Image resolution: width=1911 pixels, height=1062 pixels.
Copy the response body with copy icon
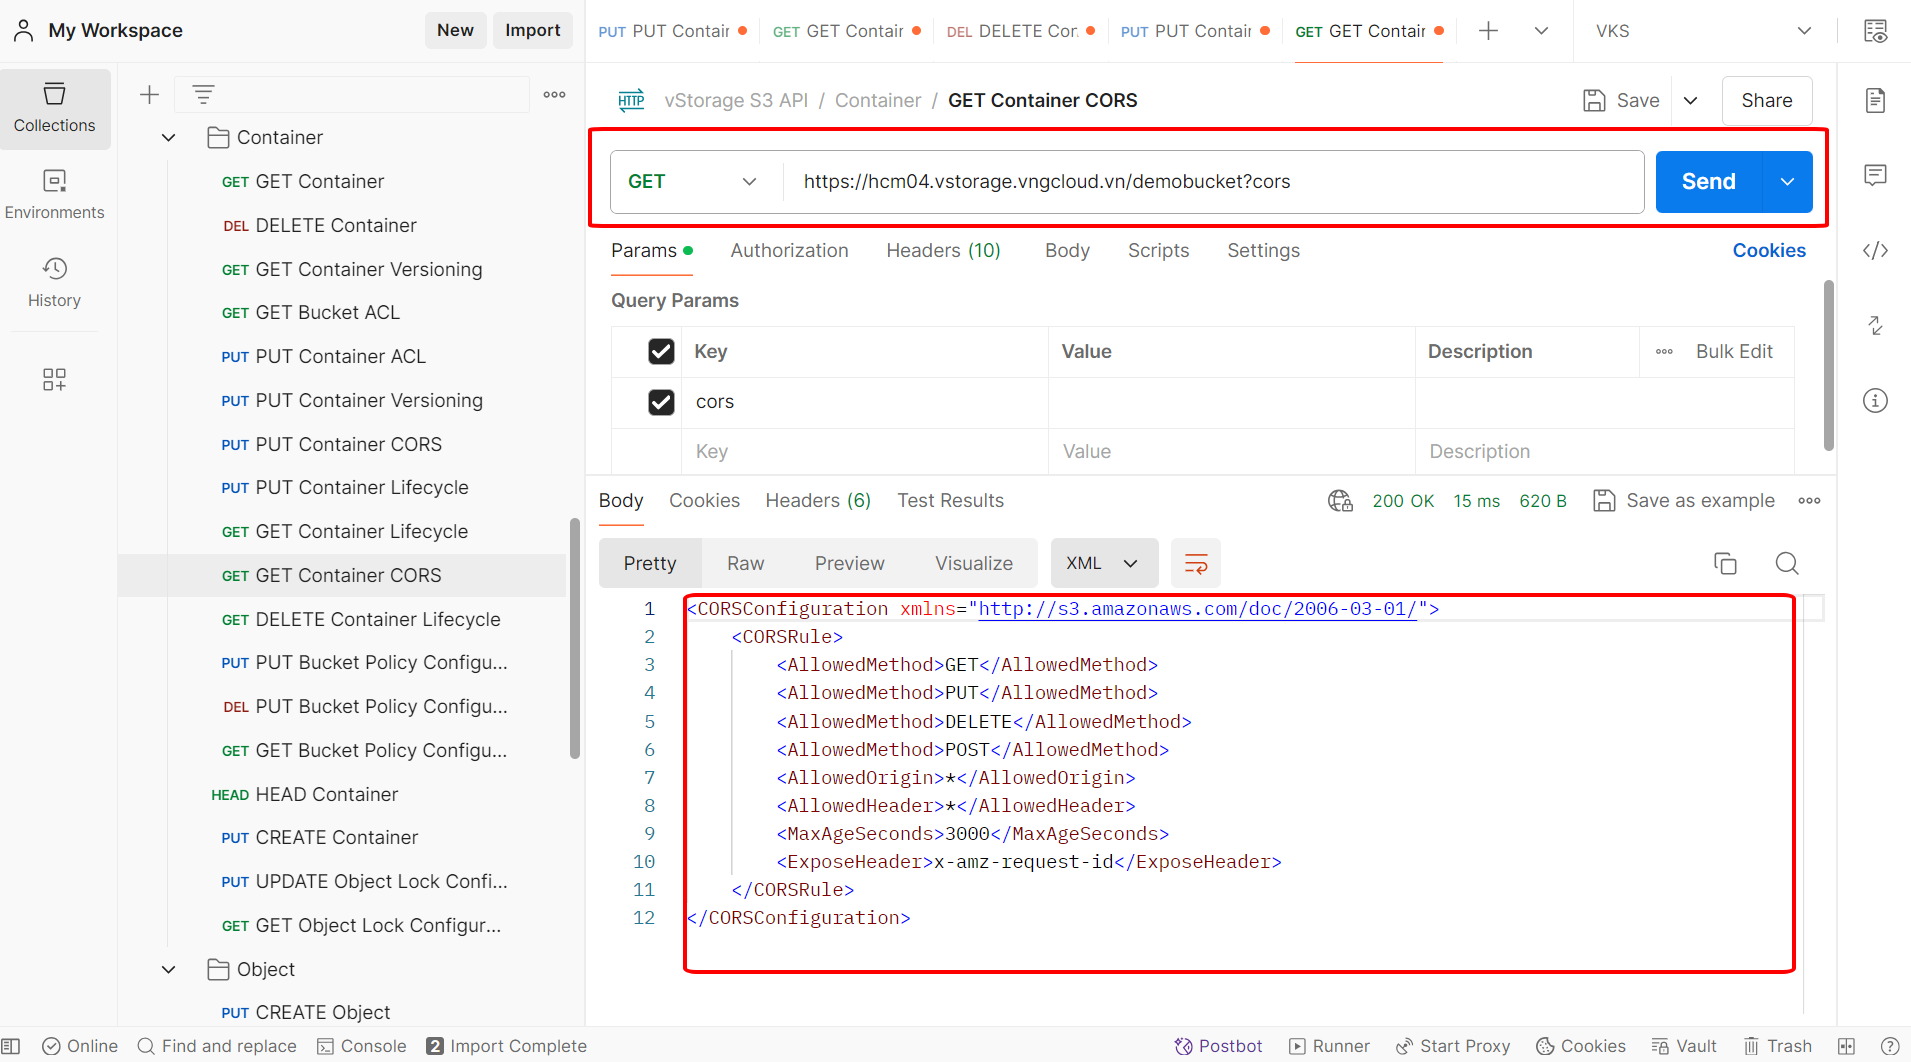[x=1725, y=563]
